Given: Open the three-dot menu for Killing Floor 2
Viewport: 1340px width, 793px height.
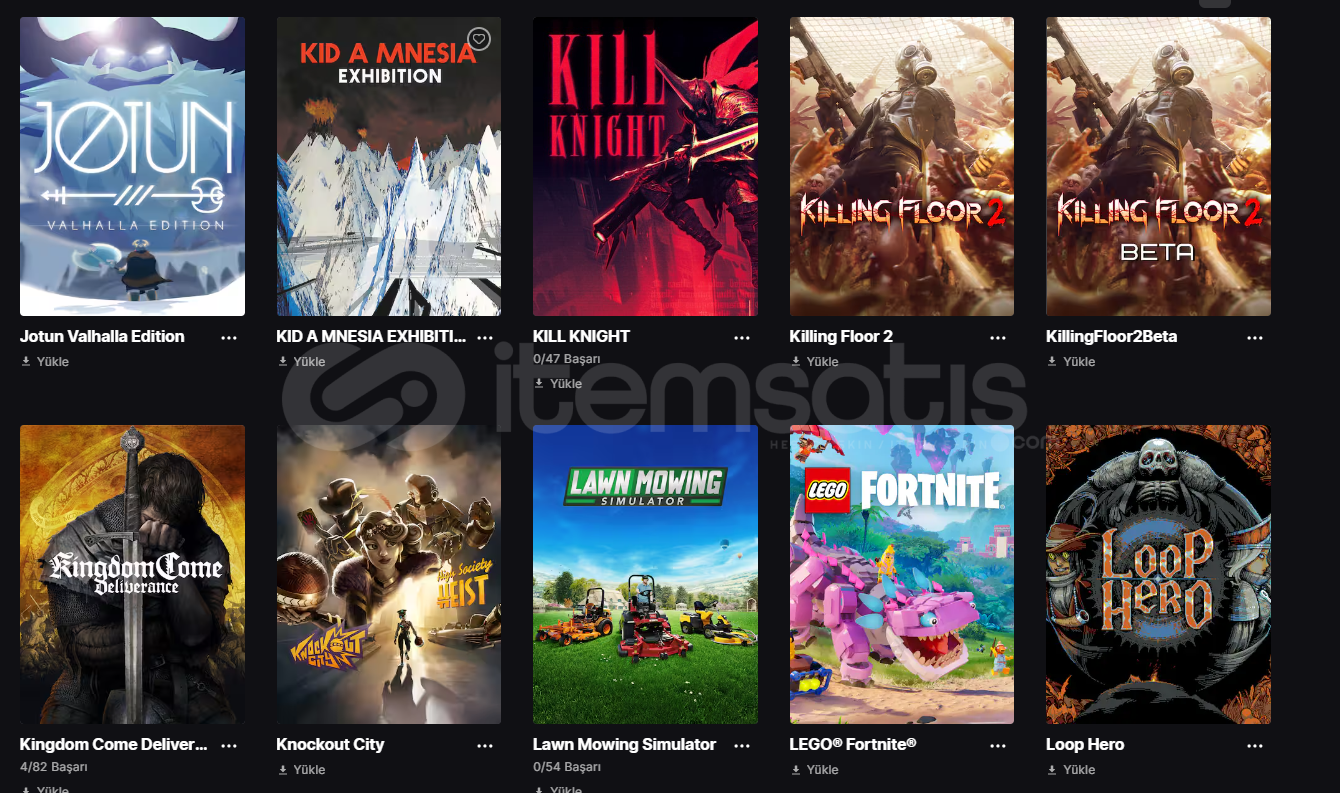Looking at the screenshot, I should coord(998,338).
